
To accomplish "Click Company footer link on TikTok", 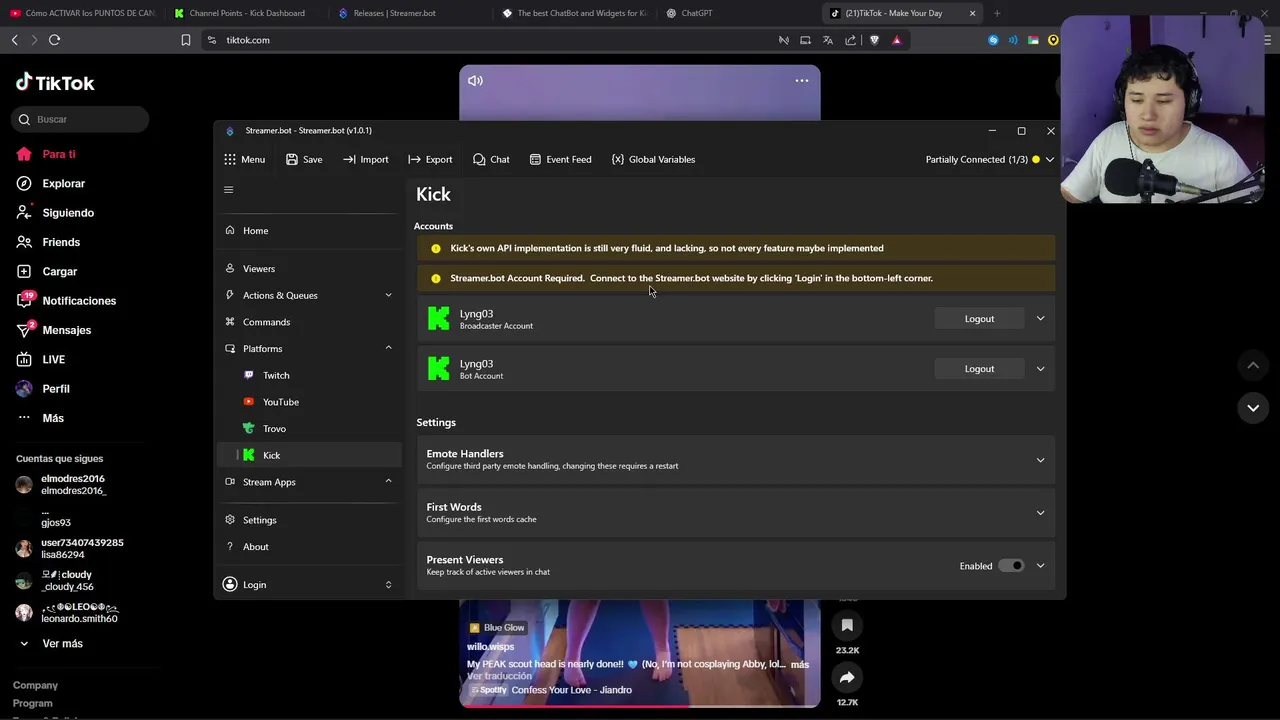I will click(x=35, y=685).
